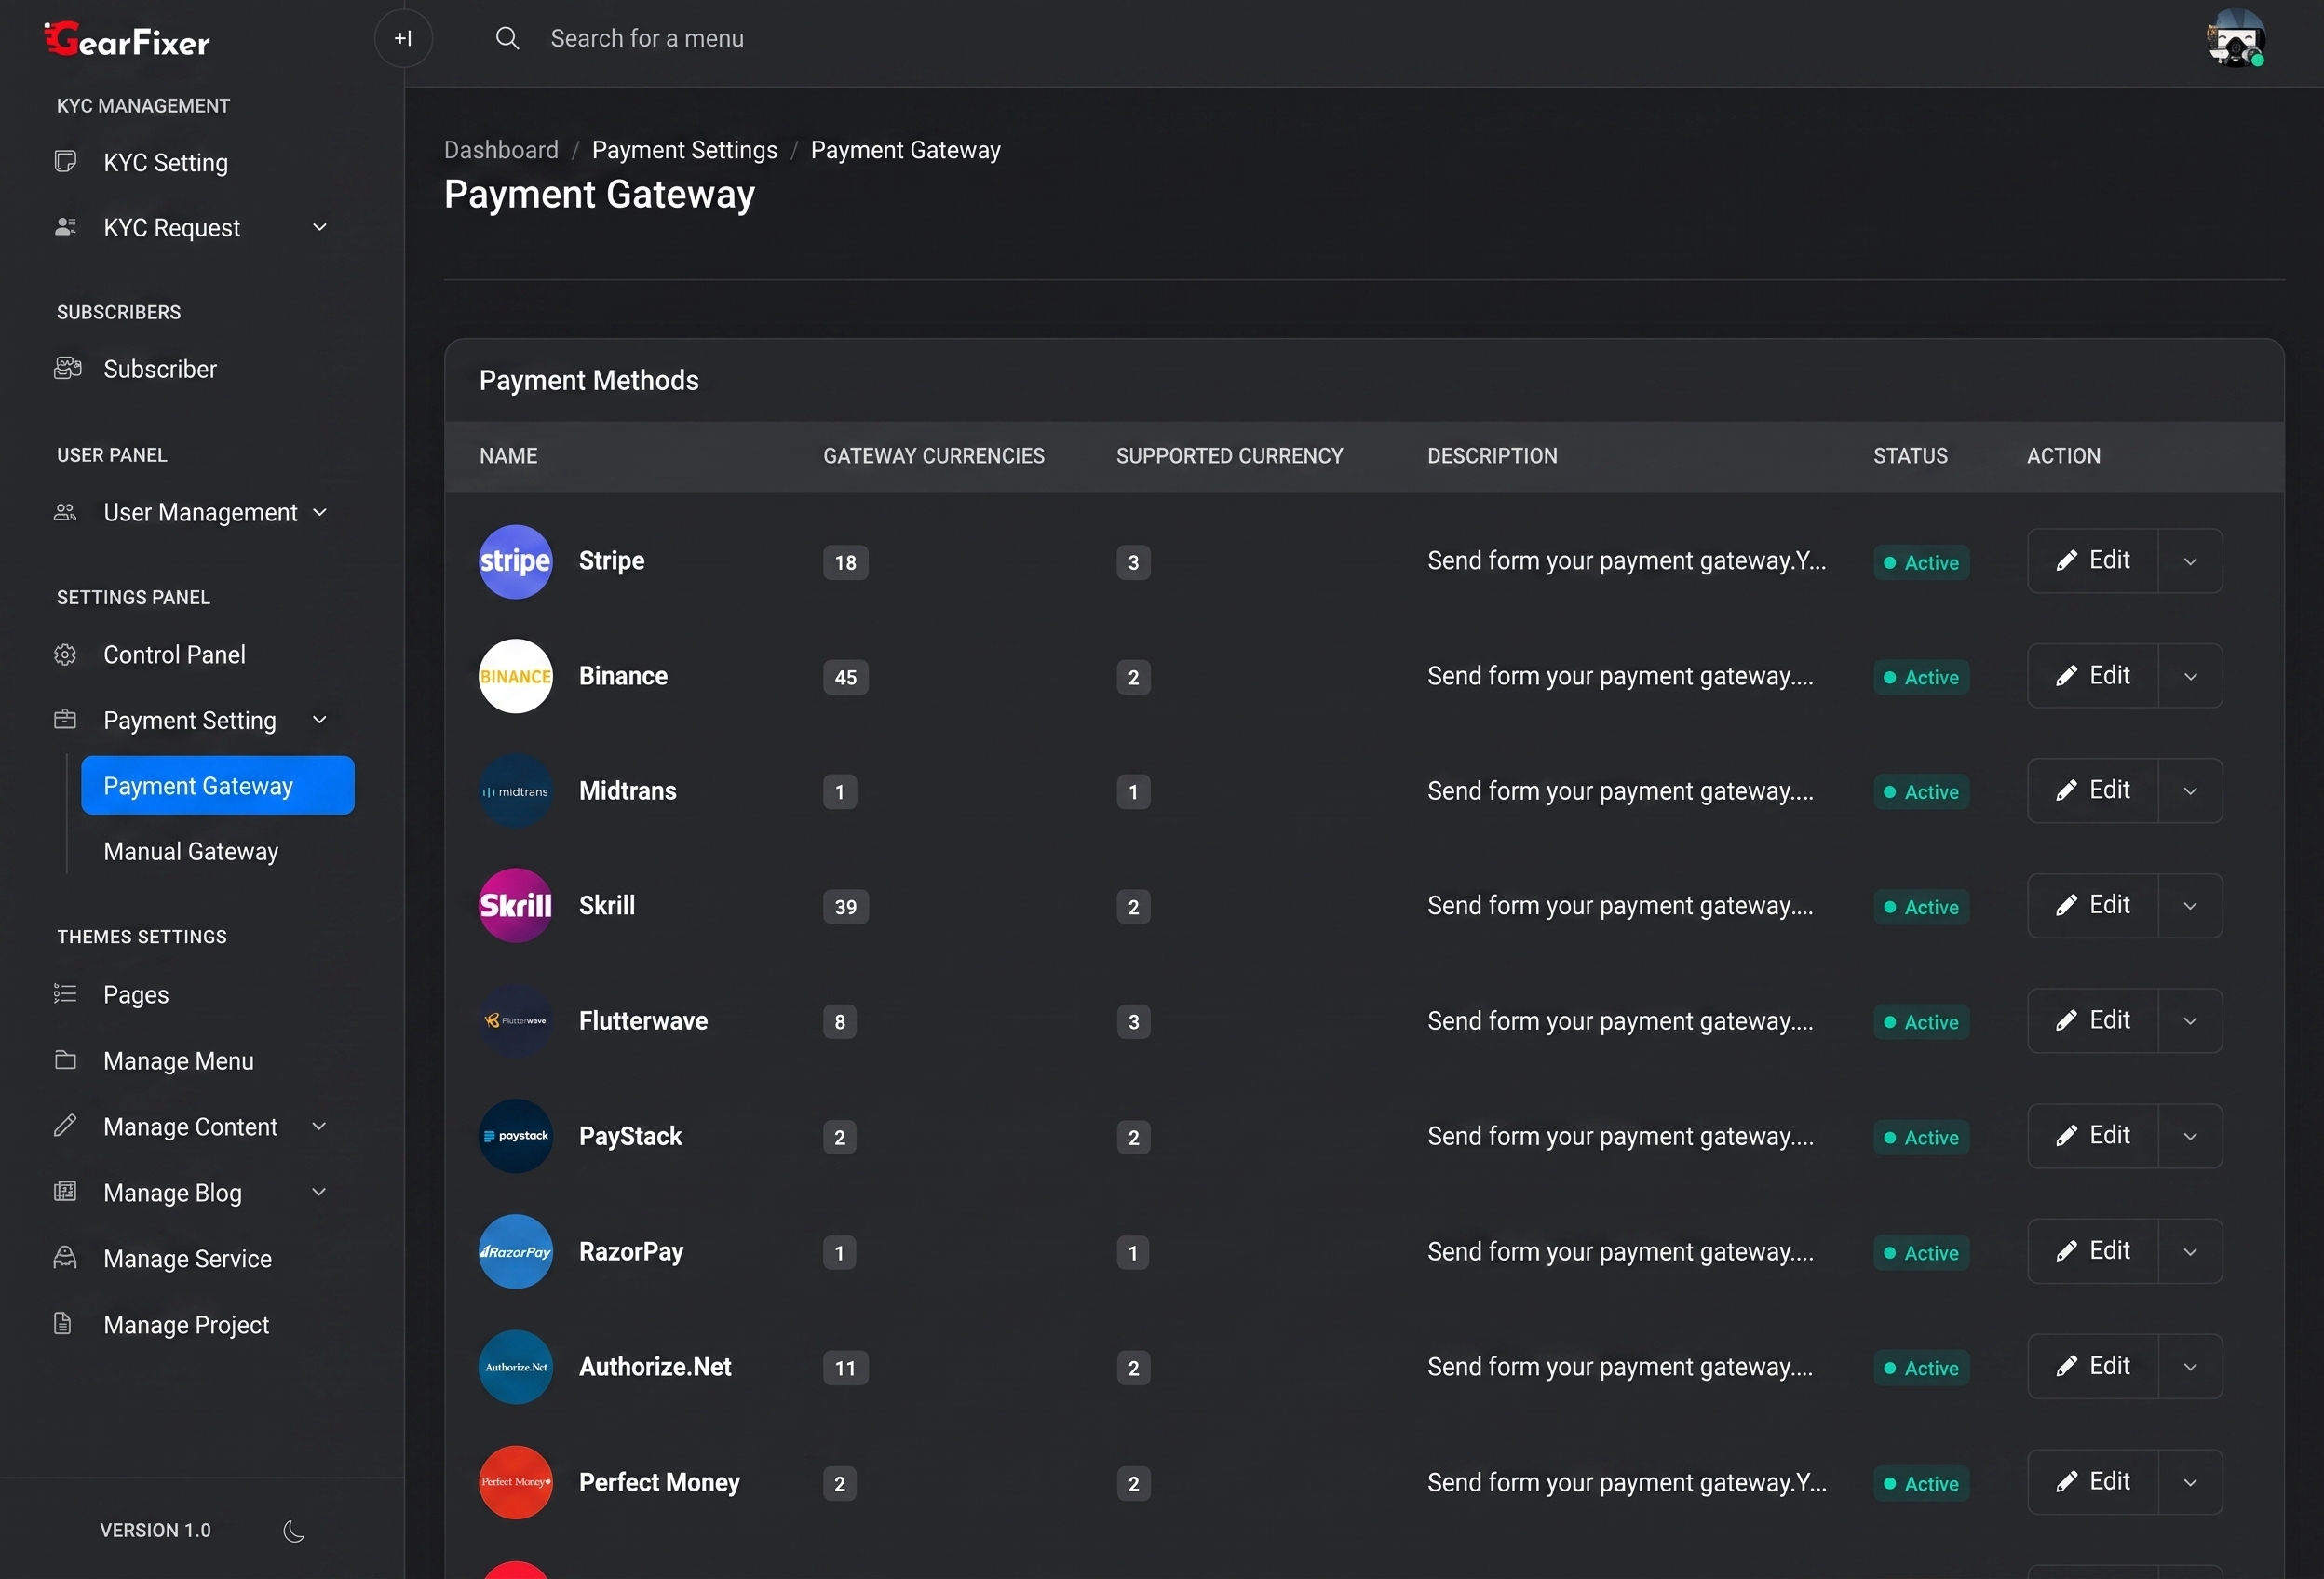The image size is (2324, 1579).
Task: Expand the User Management submenu
Action: [x=319, y=512]
